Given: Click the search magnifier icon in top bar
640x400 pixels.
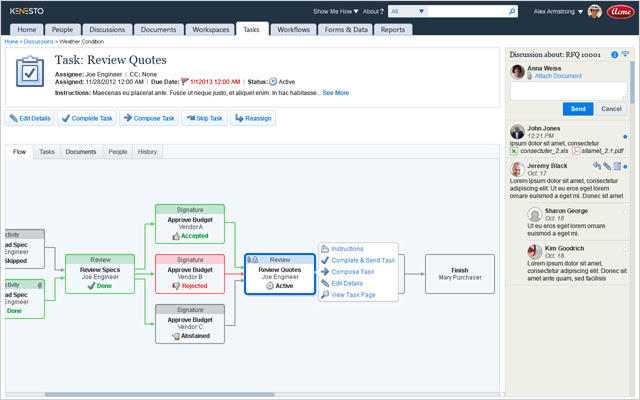Looking at the screenshot, I should point(513,11).
